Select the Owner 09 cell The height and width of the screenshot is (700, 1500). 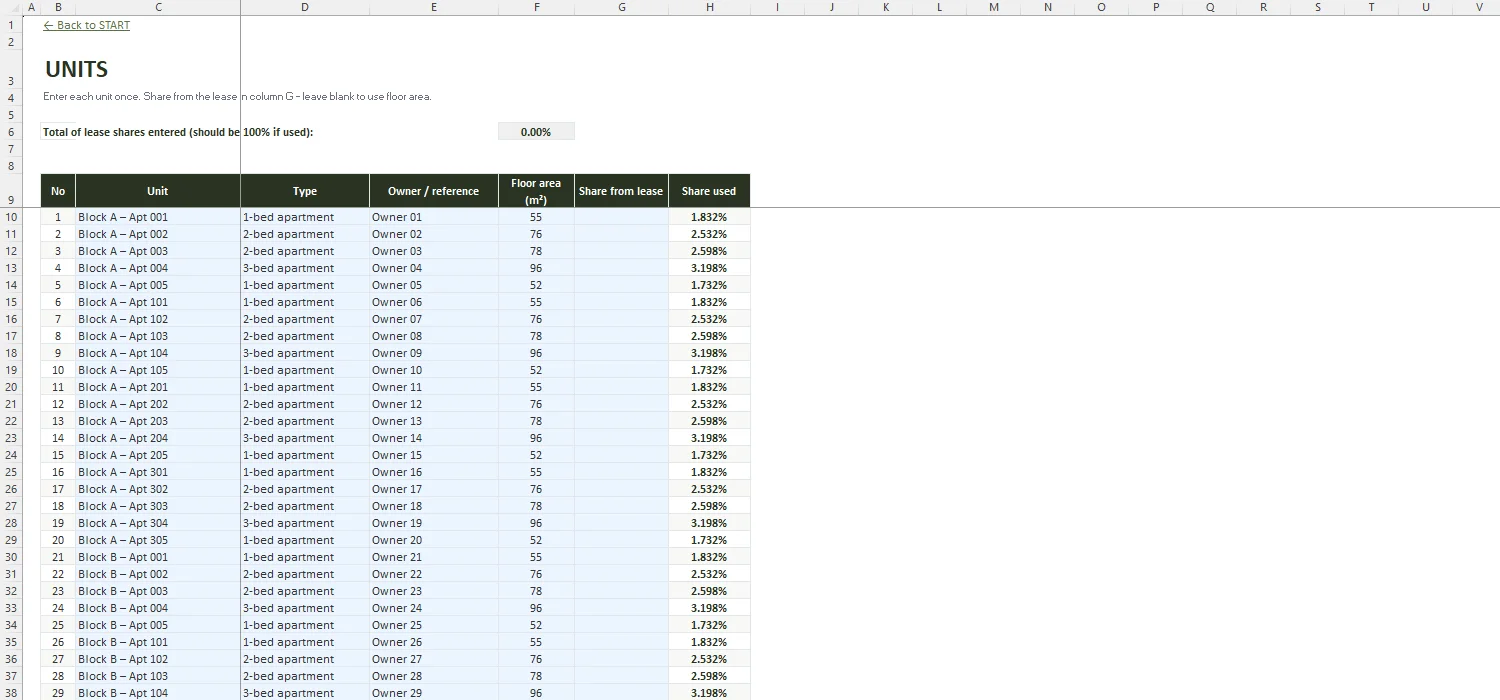coord(434,353)
